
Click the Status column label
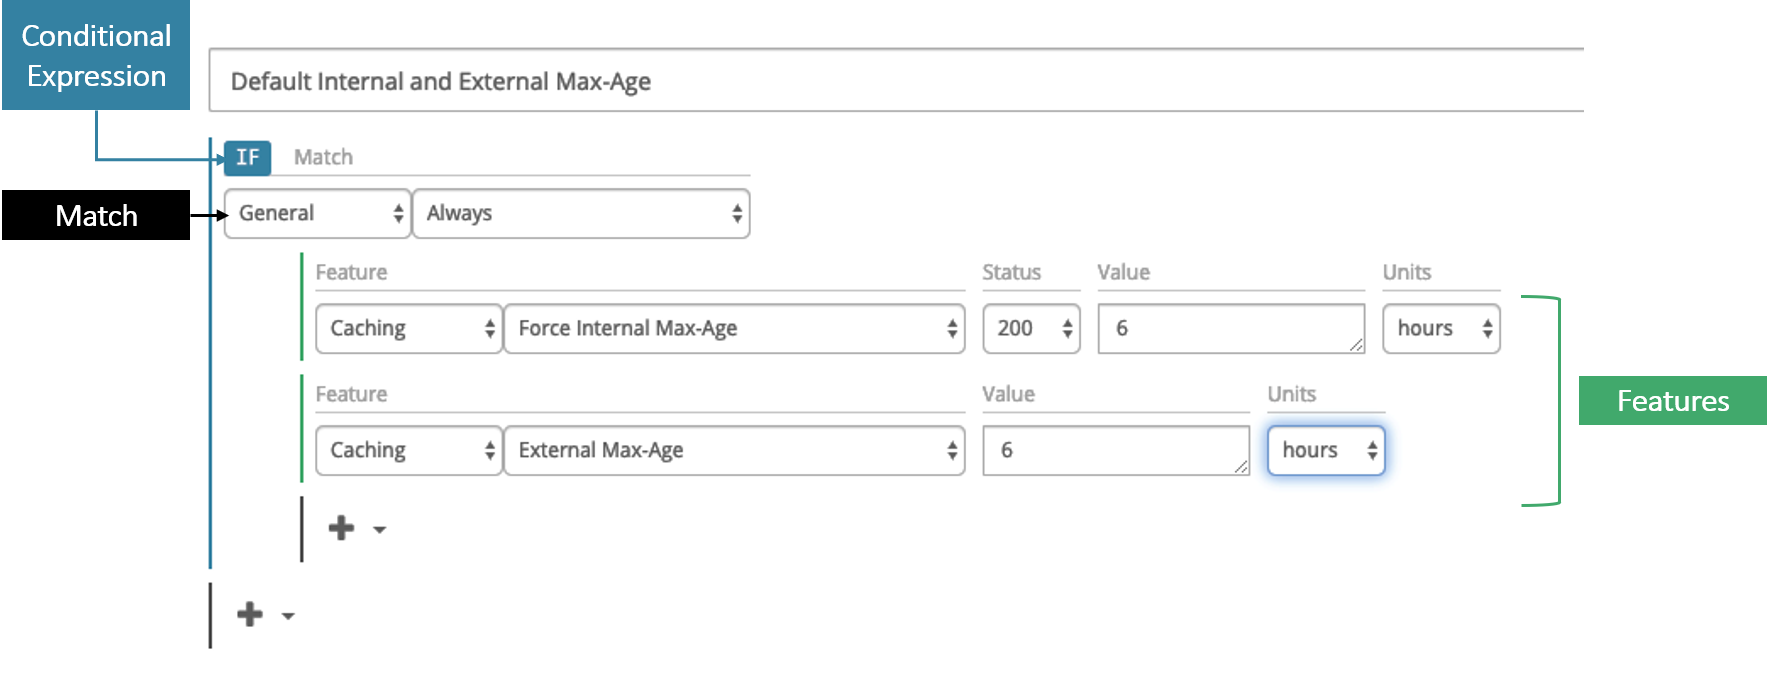click(x=1011, y=272)
